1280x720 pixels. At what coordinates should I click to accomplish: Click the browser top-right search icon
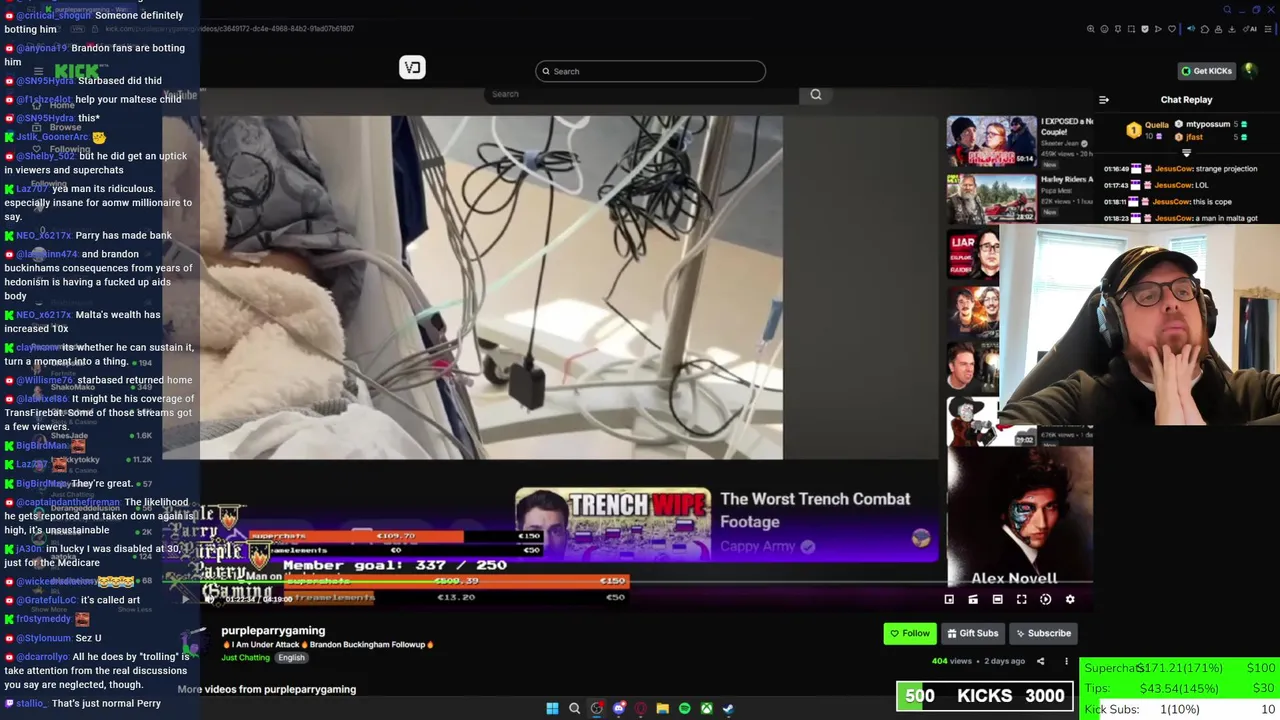[1227, 9]
